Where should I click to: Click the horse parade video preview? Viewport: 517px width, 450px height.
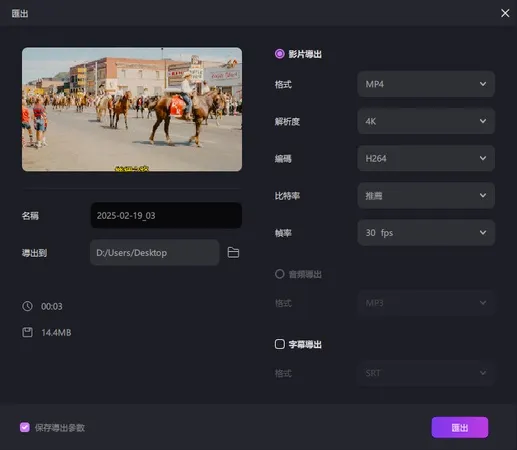[x=132, y=109]
